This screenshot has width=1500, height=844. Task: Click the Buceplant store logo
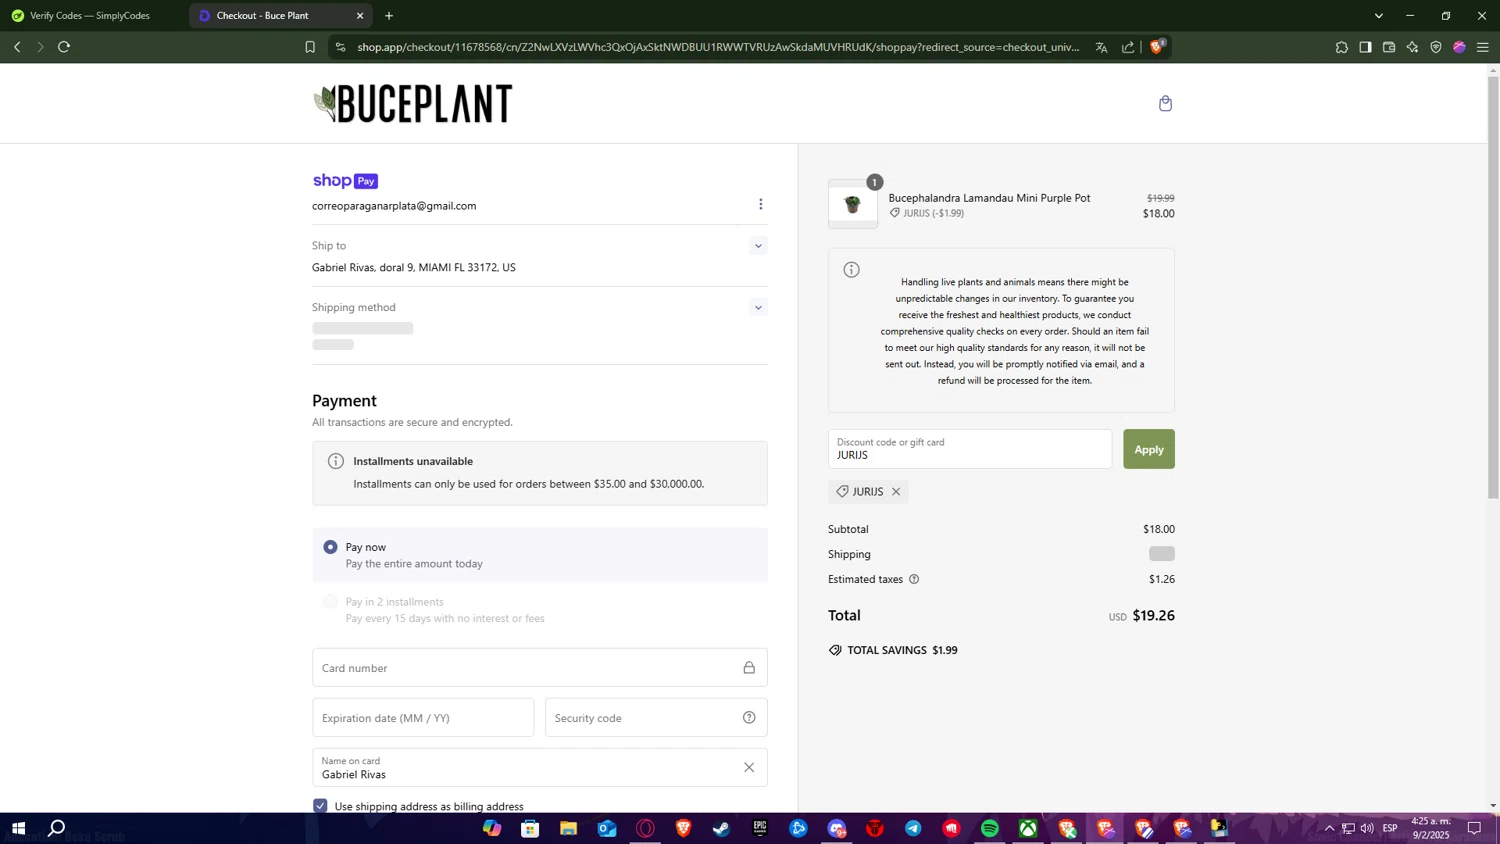tap(413, 103)
